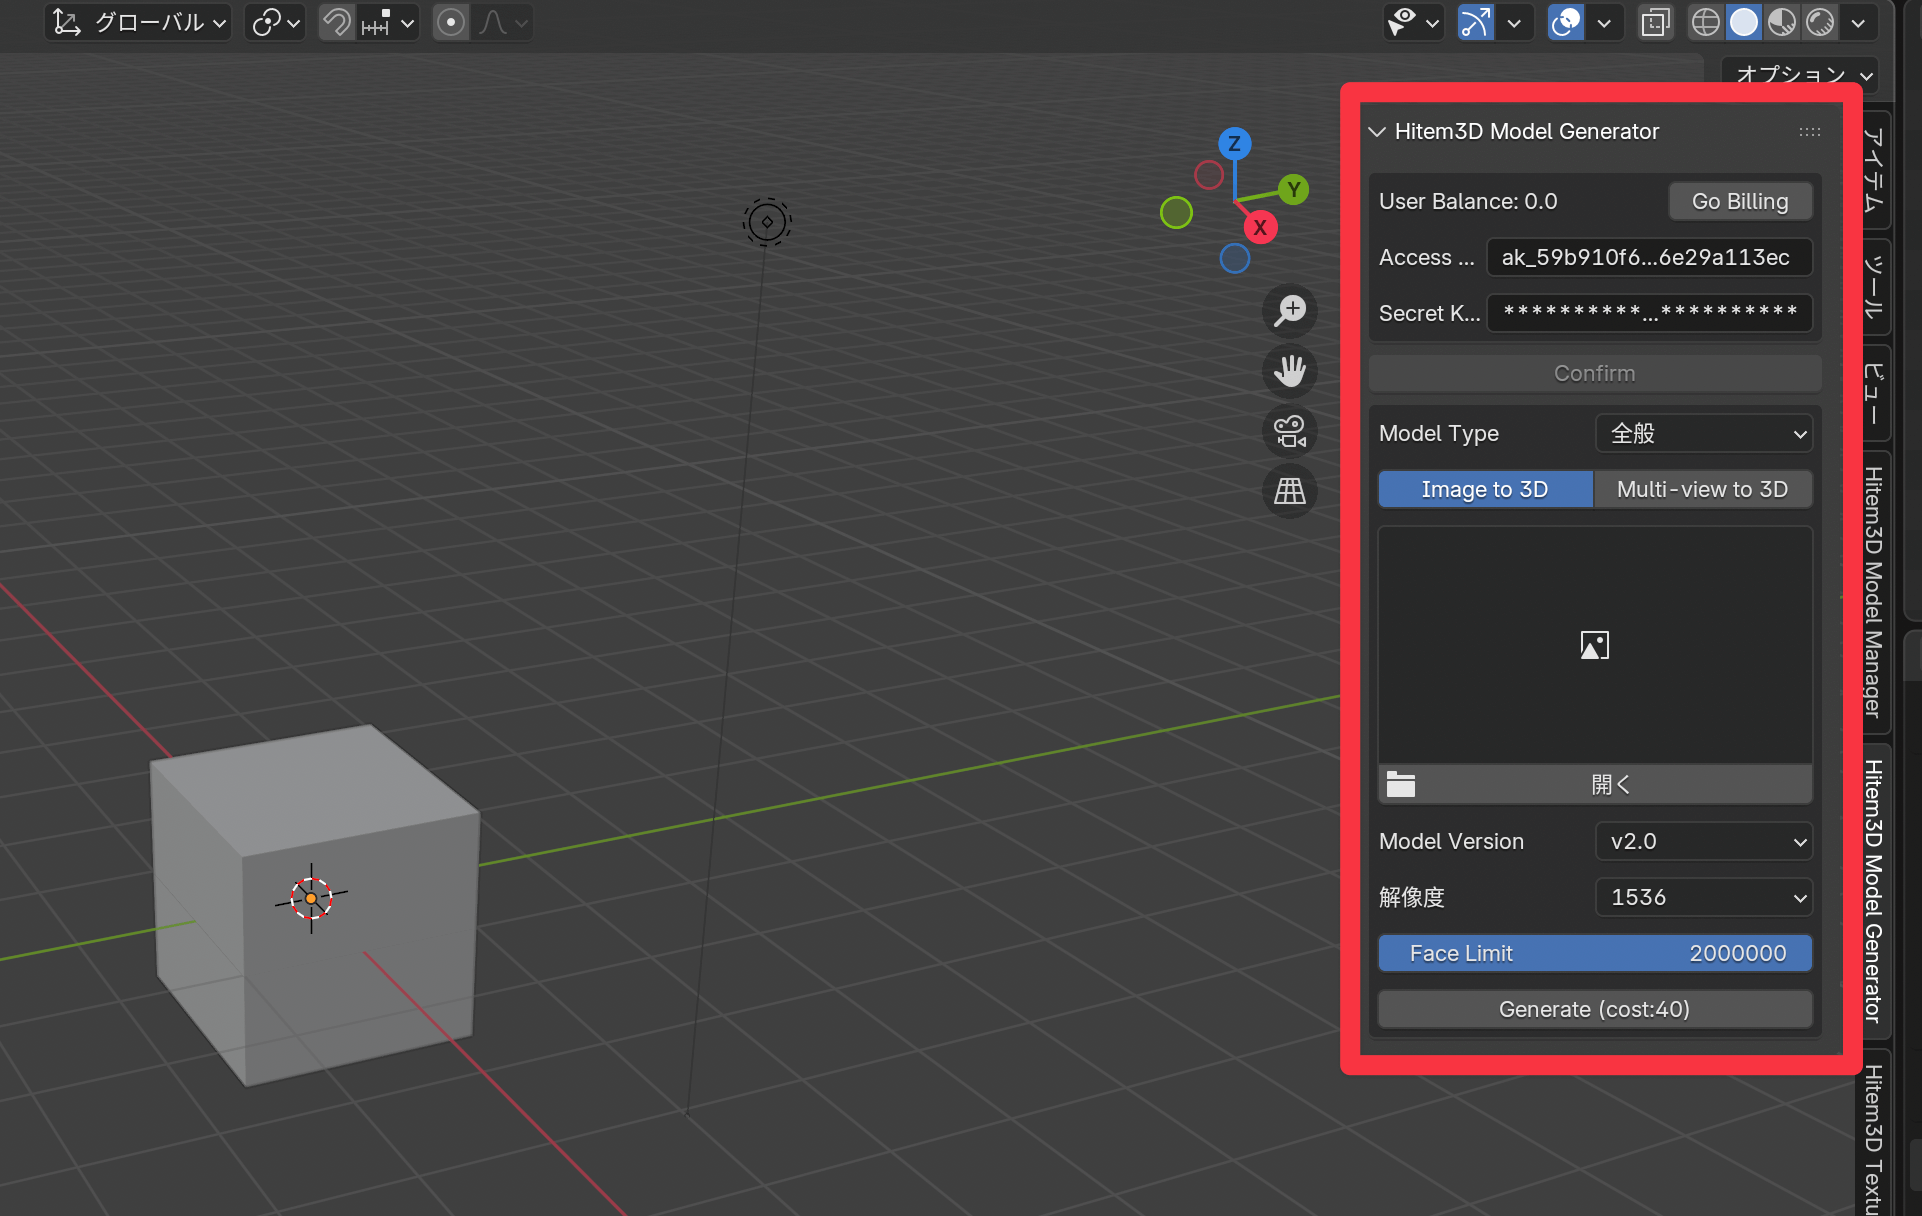
Task: Click the red X axis on gizmo
Action: [1260, 227]
